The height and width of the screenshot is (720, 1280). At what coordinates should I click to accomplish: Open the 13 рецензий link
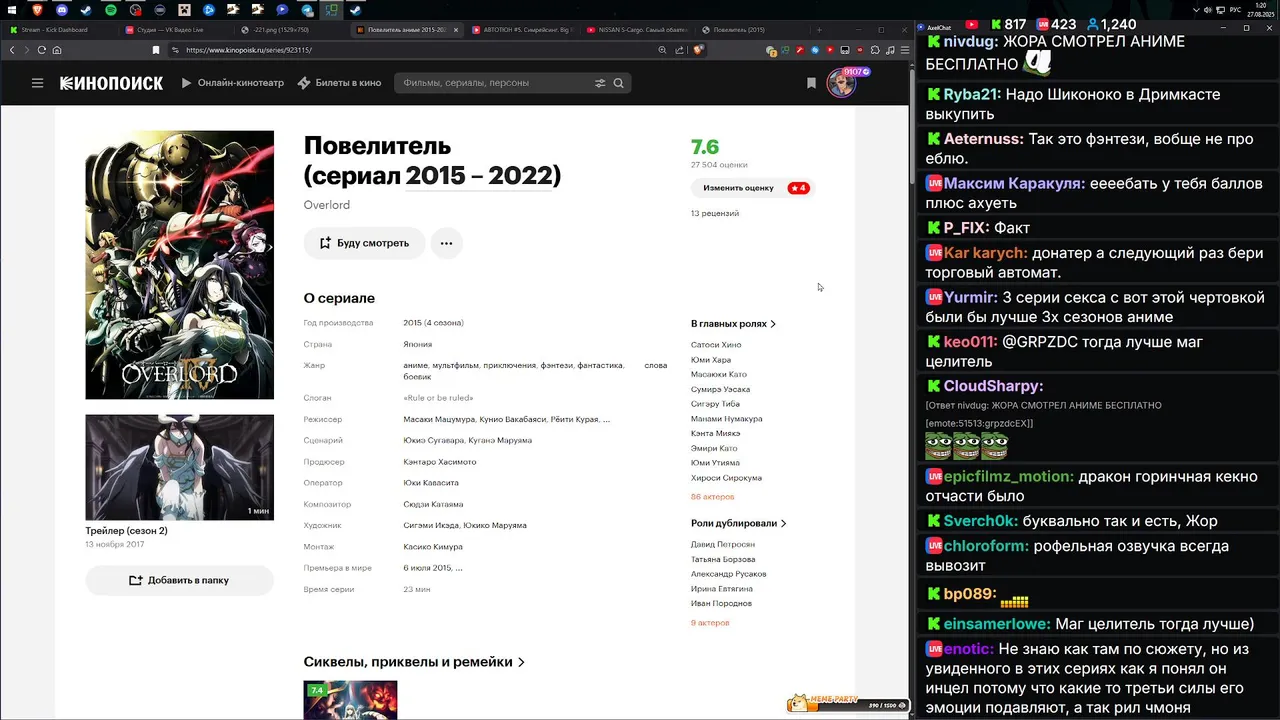(x=715, y=213)
